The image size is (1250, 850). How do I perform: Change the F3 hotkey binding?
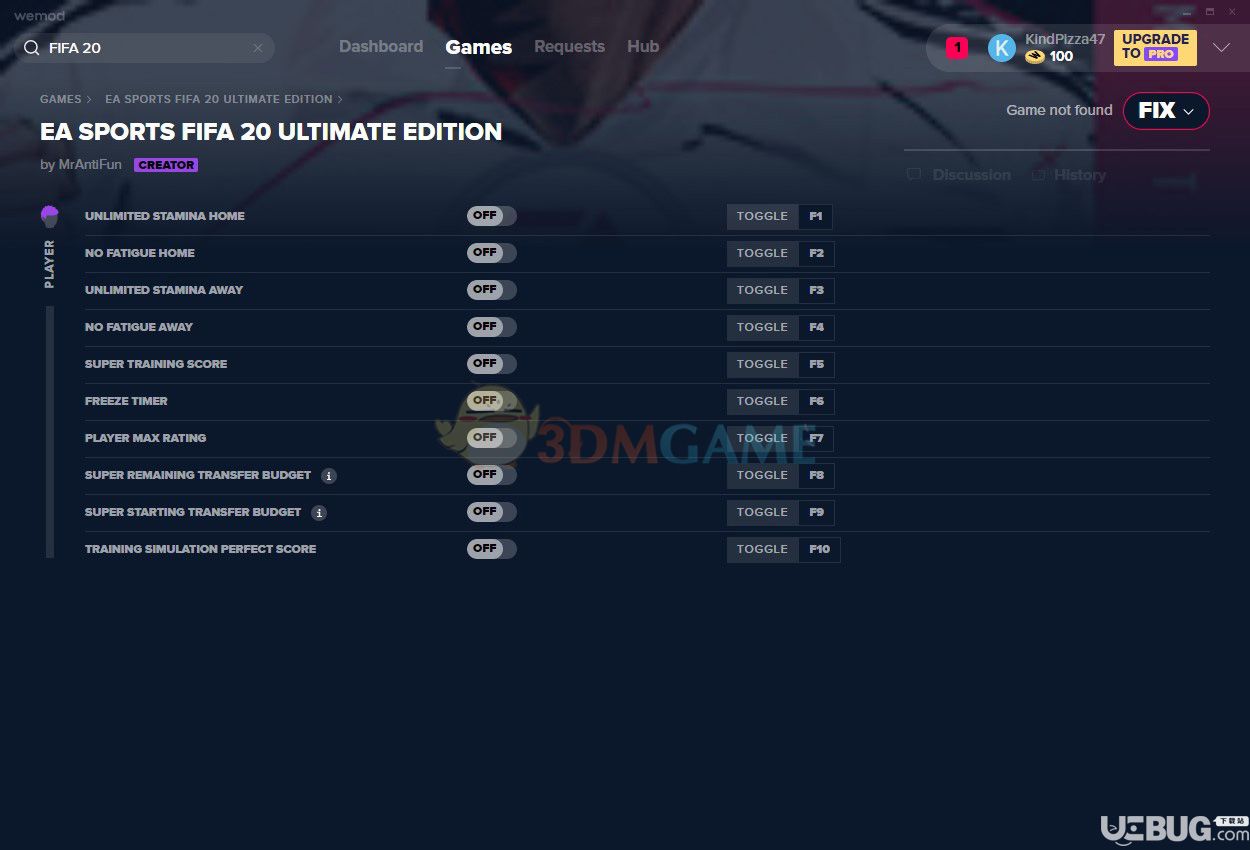(816, 291)
